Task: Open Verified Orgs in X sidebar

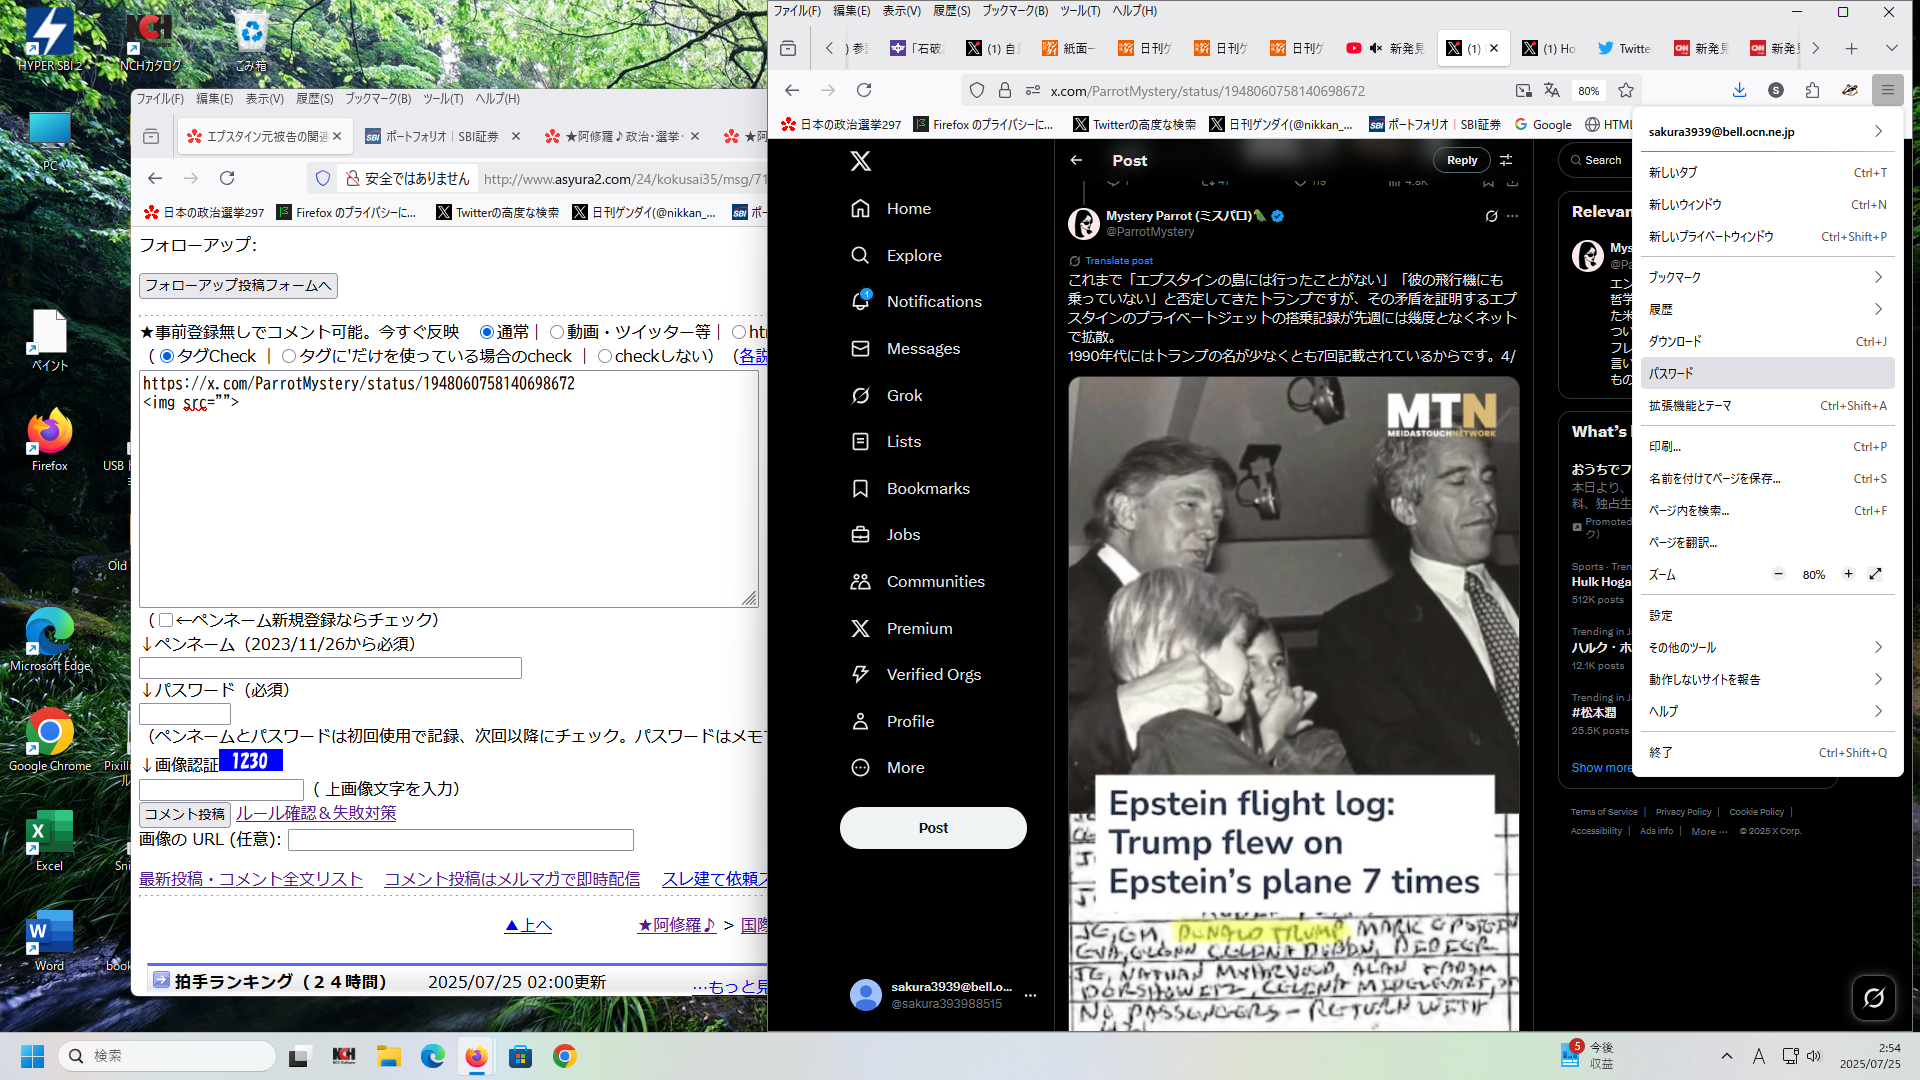Action: pyautogui.click(x=915, y=674)
